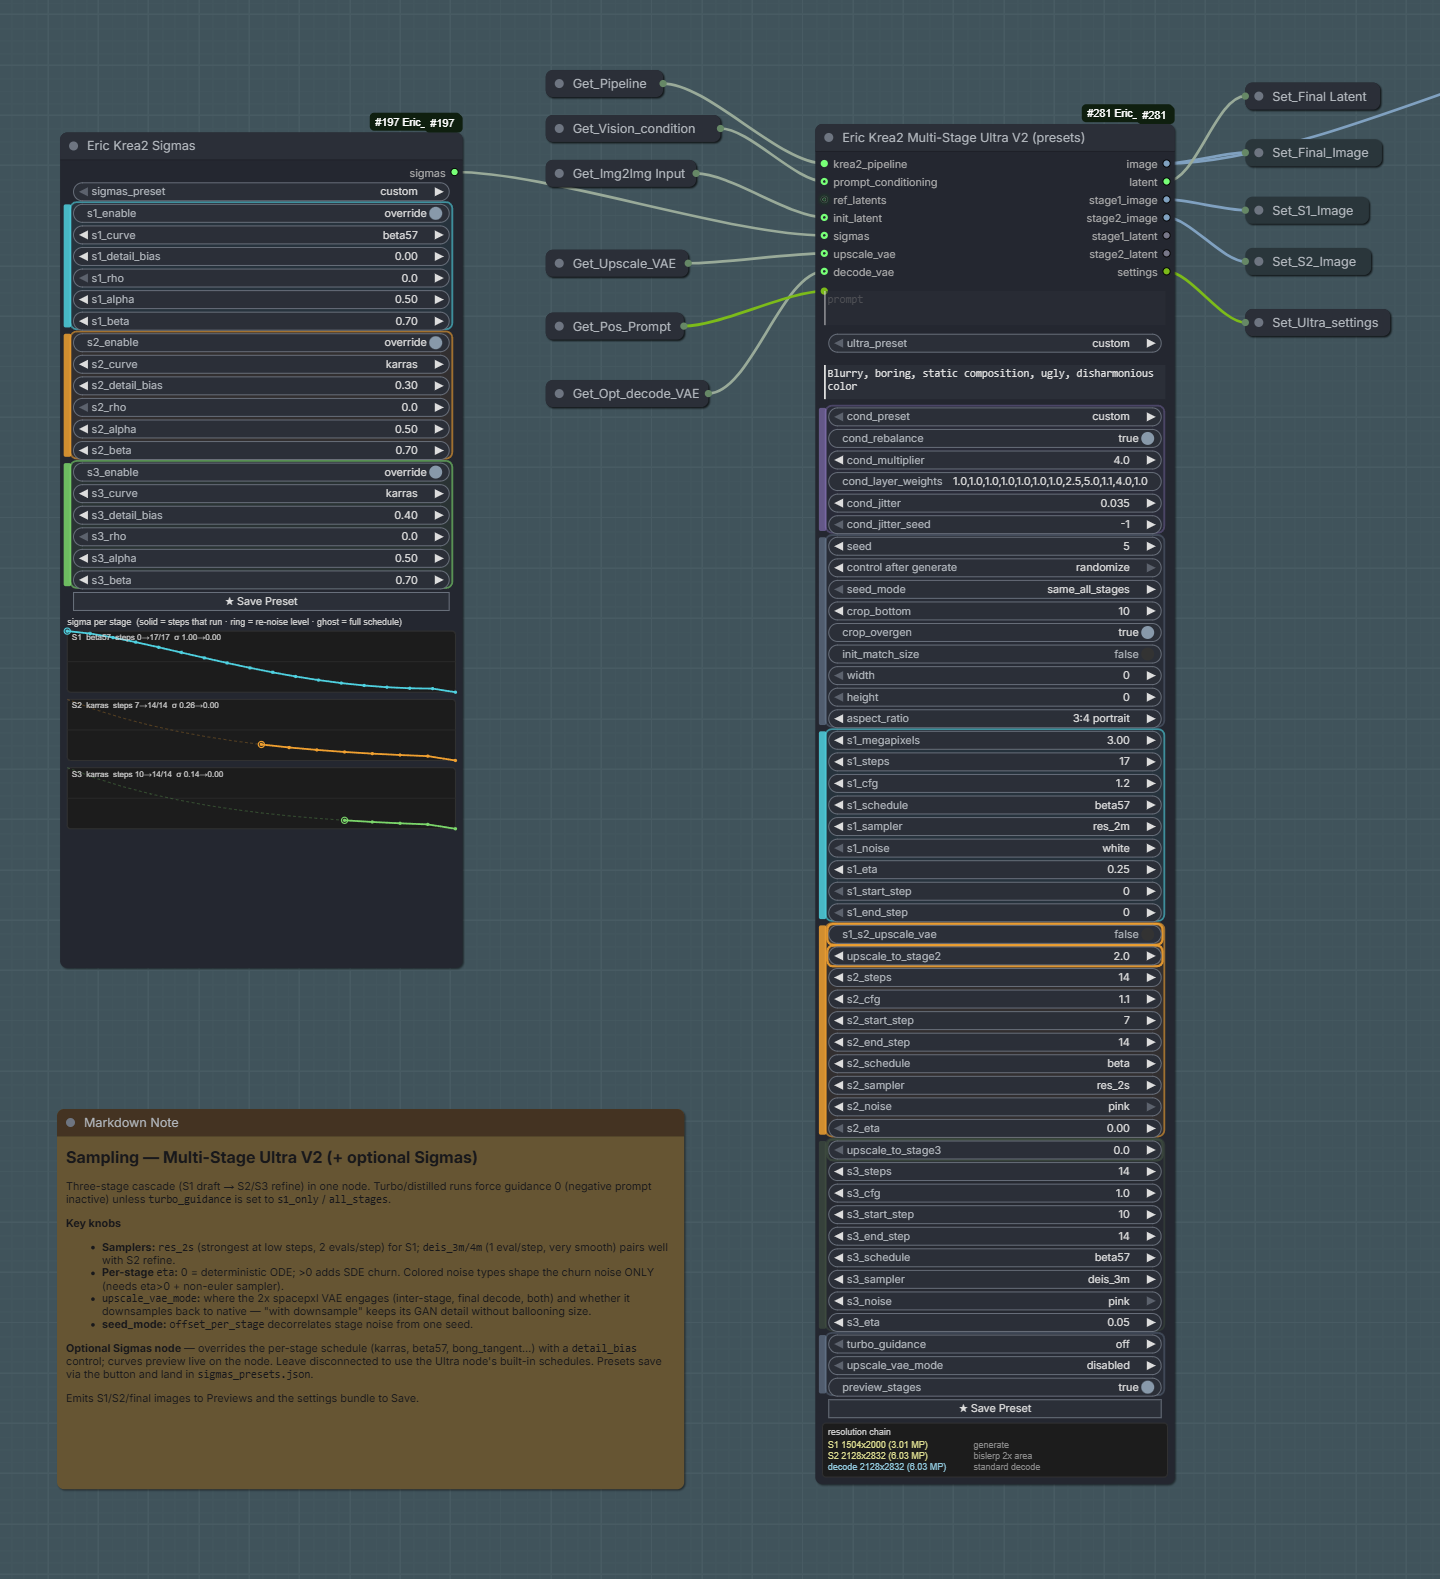Image resolution: width=1440 pixels, height=1579 pixels.
Task: Adjust the s1_alpha 0.50 slider field
Action: pyautogui.click(x=261, y=299)
